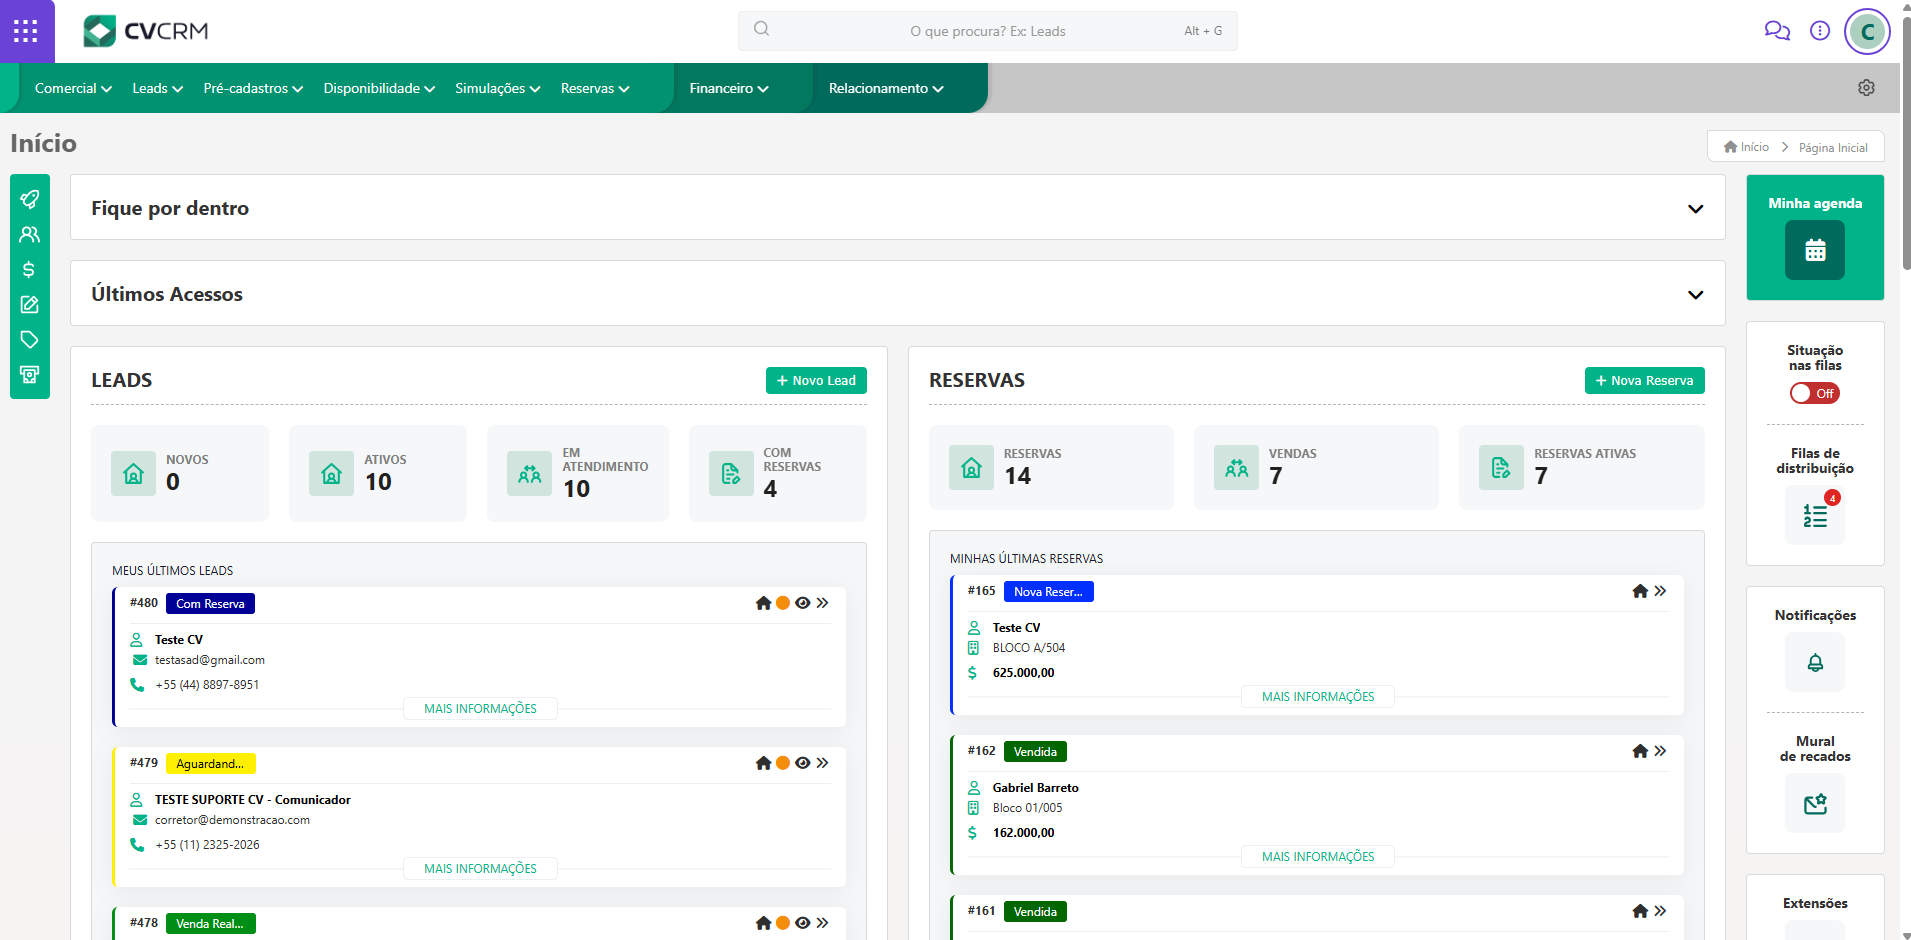Click orange status dot on lead #479
Image resolution: width=1911 pixels, height=940 pixels.
tap(783, 763)
